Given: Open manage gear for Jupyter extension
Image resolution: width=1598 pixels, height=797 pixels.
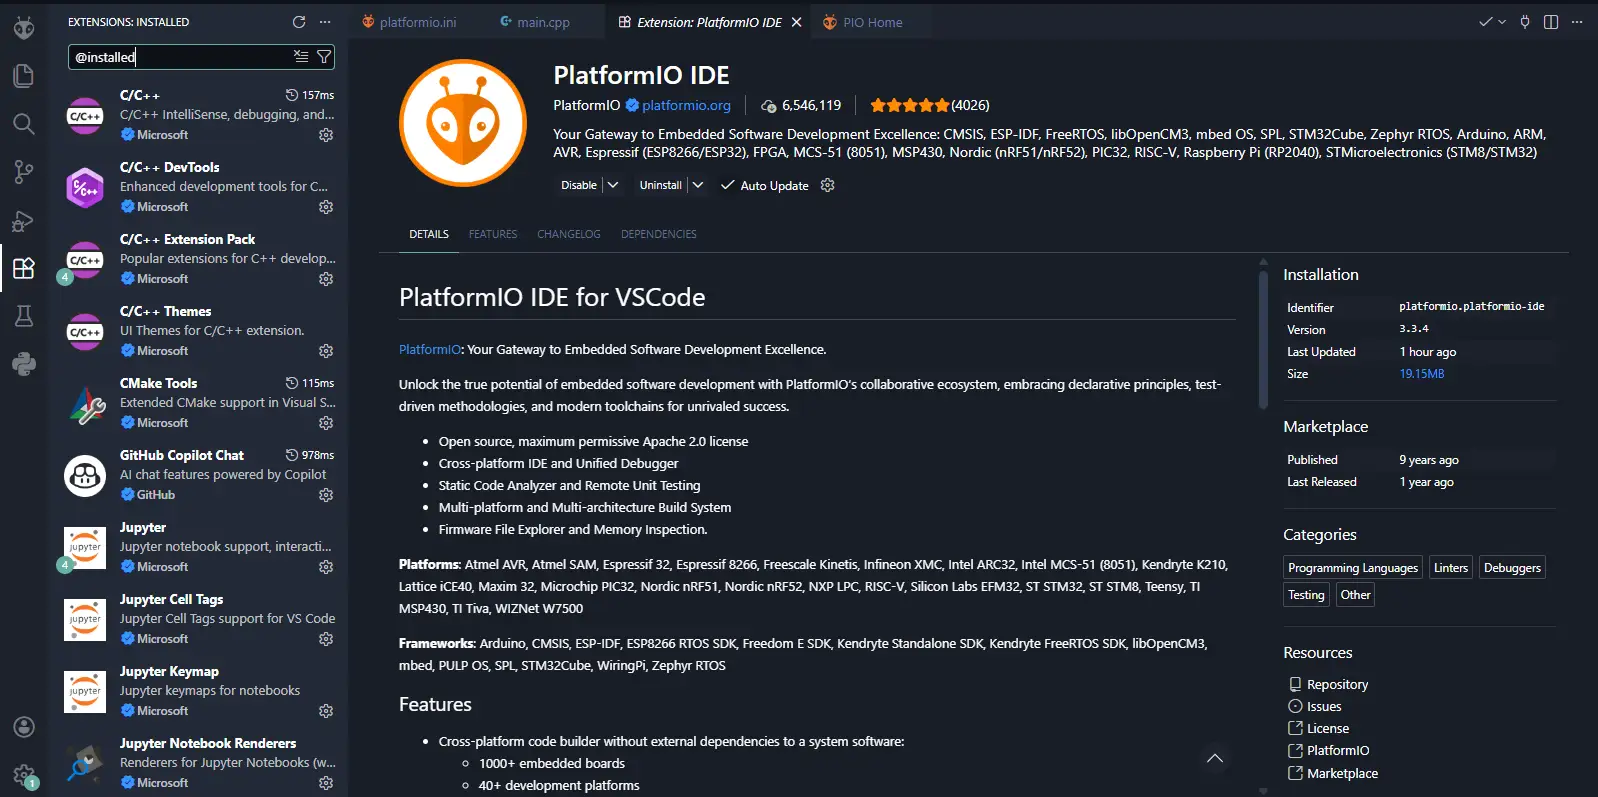Looking at the screenshot, I should tap(326, 567).
